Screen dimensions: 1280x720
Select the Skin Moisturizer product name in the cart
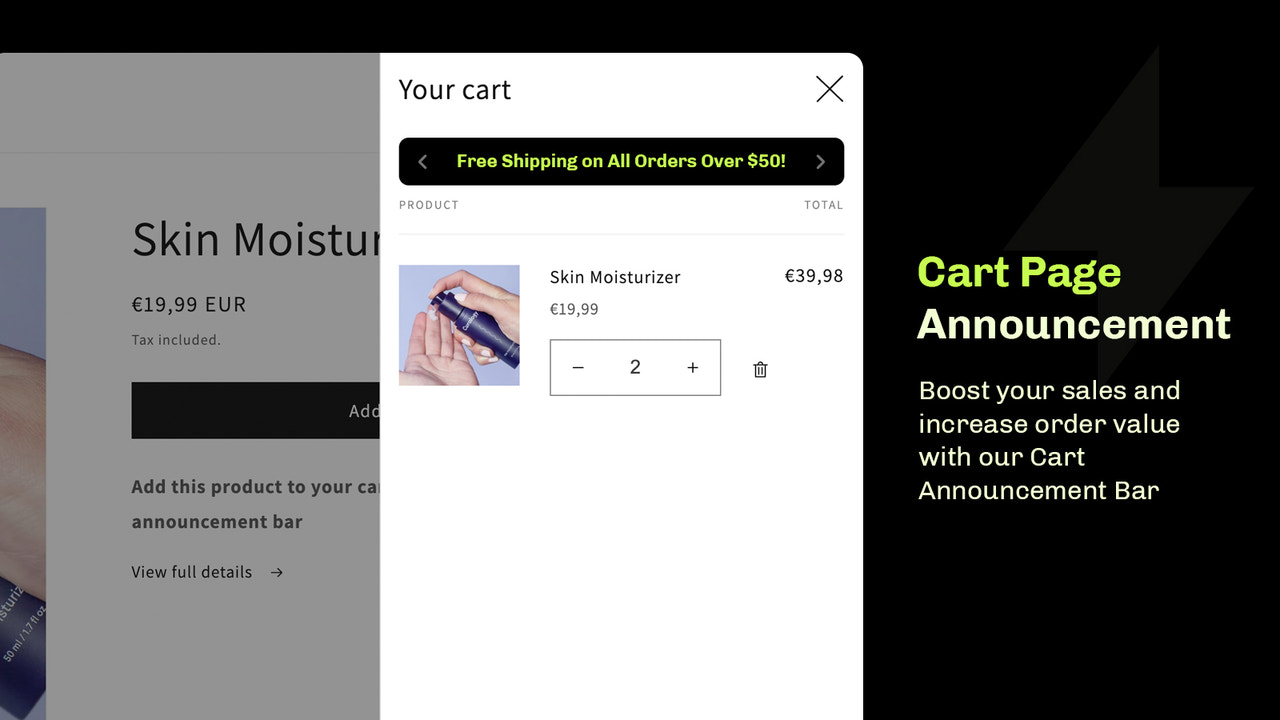[614, 277]
